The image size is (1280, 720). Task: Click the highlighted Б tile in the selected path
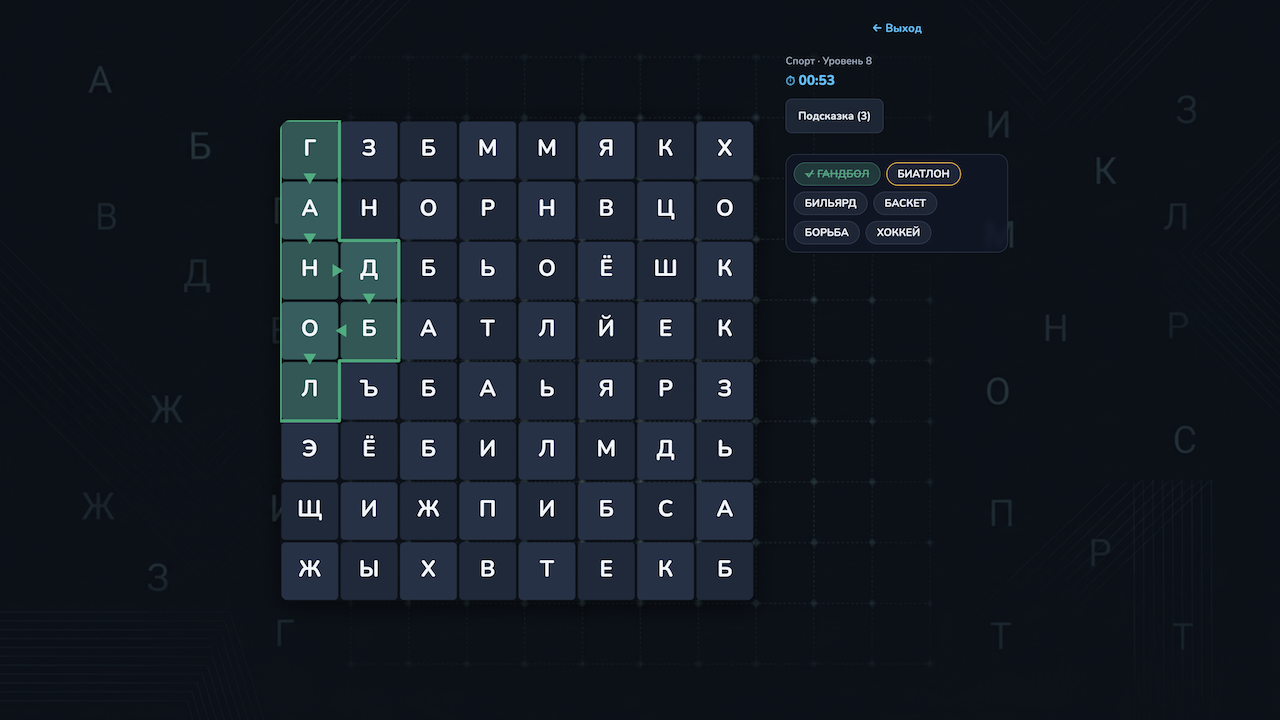(369, 330)
